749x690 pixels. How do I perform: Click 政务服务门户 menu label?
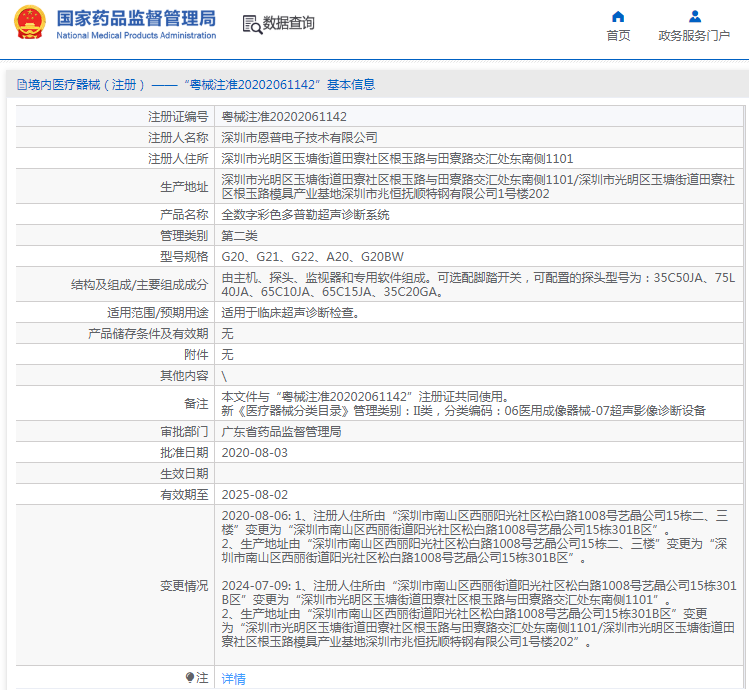tap(694, 35)
